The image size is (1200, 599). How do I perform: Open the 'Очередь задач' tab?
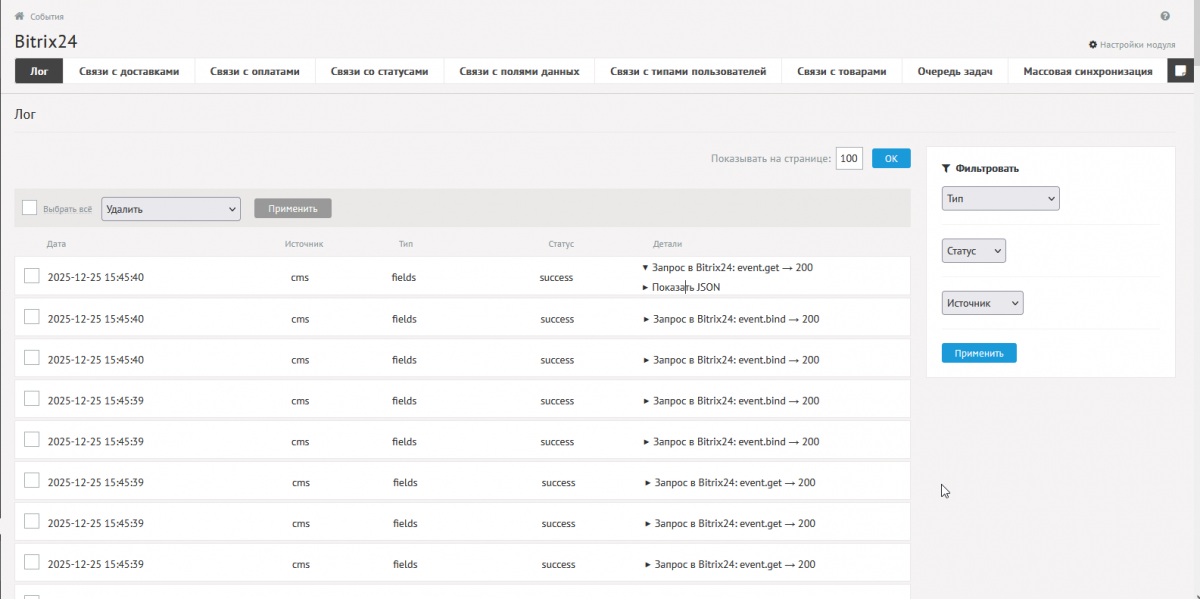coord(954,71)
